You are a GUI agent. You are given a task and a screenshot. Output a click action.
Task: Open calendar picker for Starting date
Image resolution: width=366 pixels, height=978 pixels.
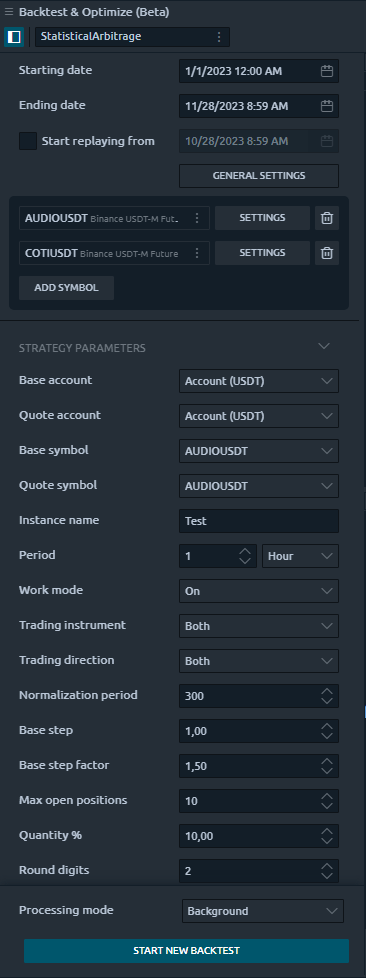(327, 71)
